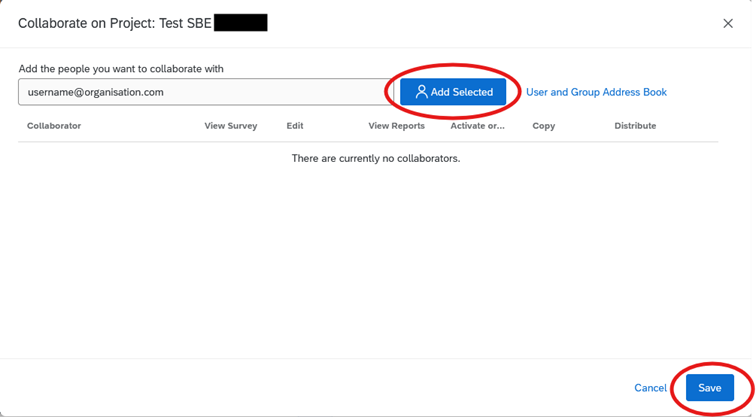Image resolution: width=756 pixels, height=417 pixels.
Task: Click the Edit column header
Action: 294,126
